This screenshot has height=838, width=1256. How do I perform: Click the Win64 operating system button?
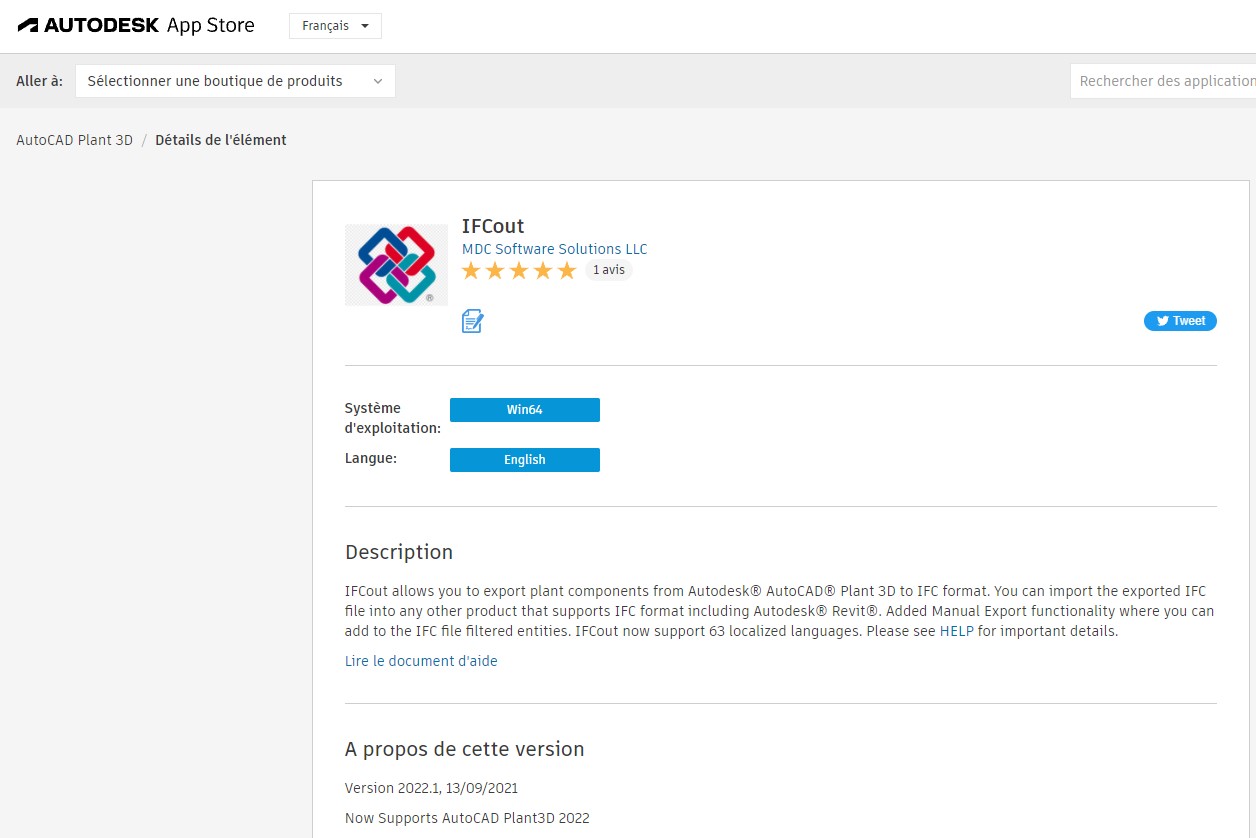524,410
